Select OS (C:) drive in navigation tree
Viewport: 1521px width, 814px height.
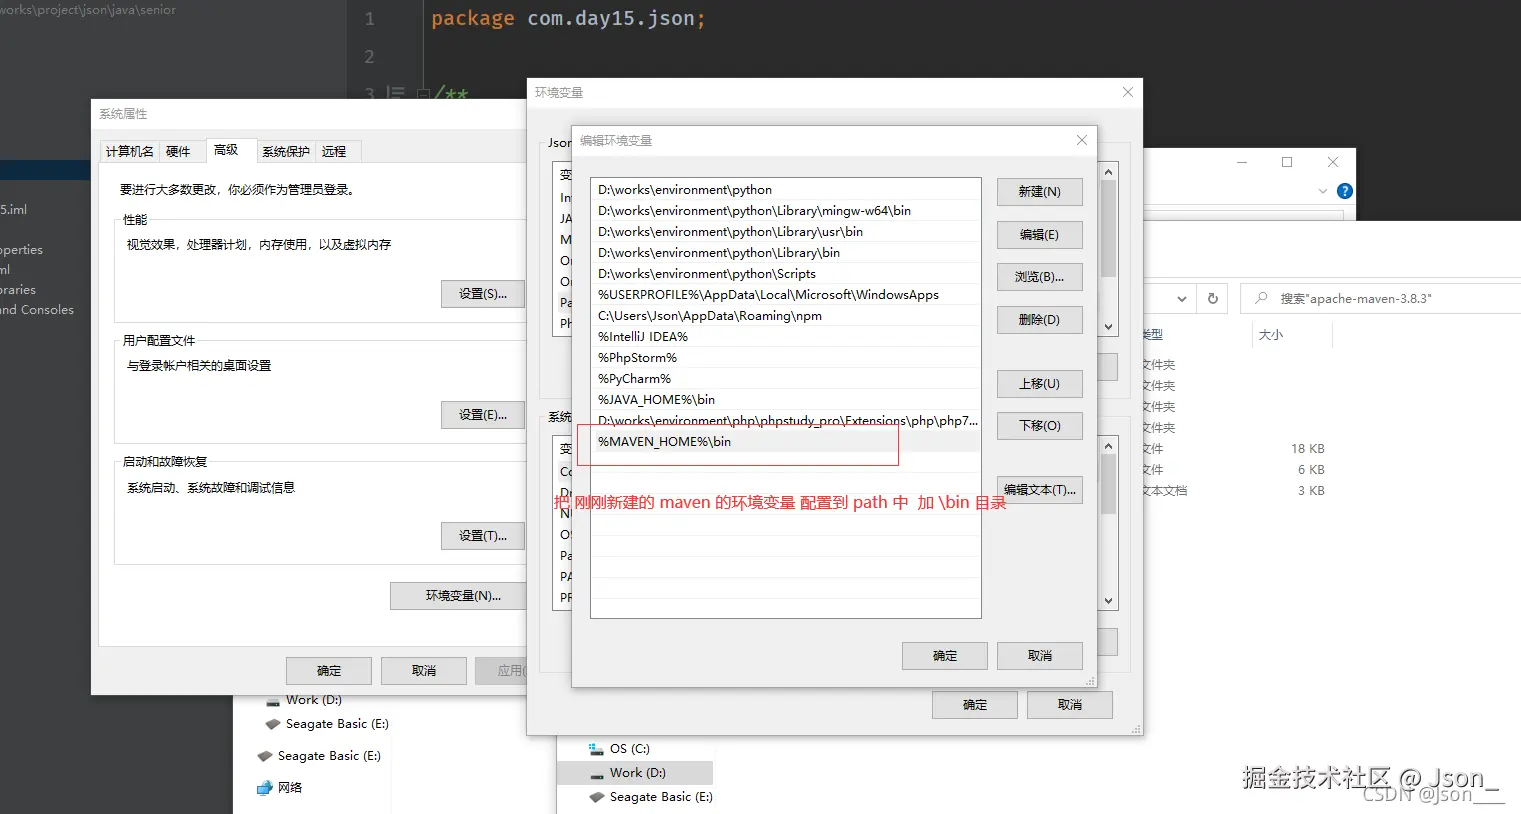coord(630,749)
